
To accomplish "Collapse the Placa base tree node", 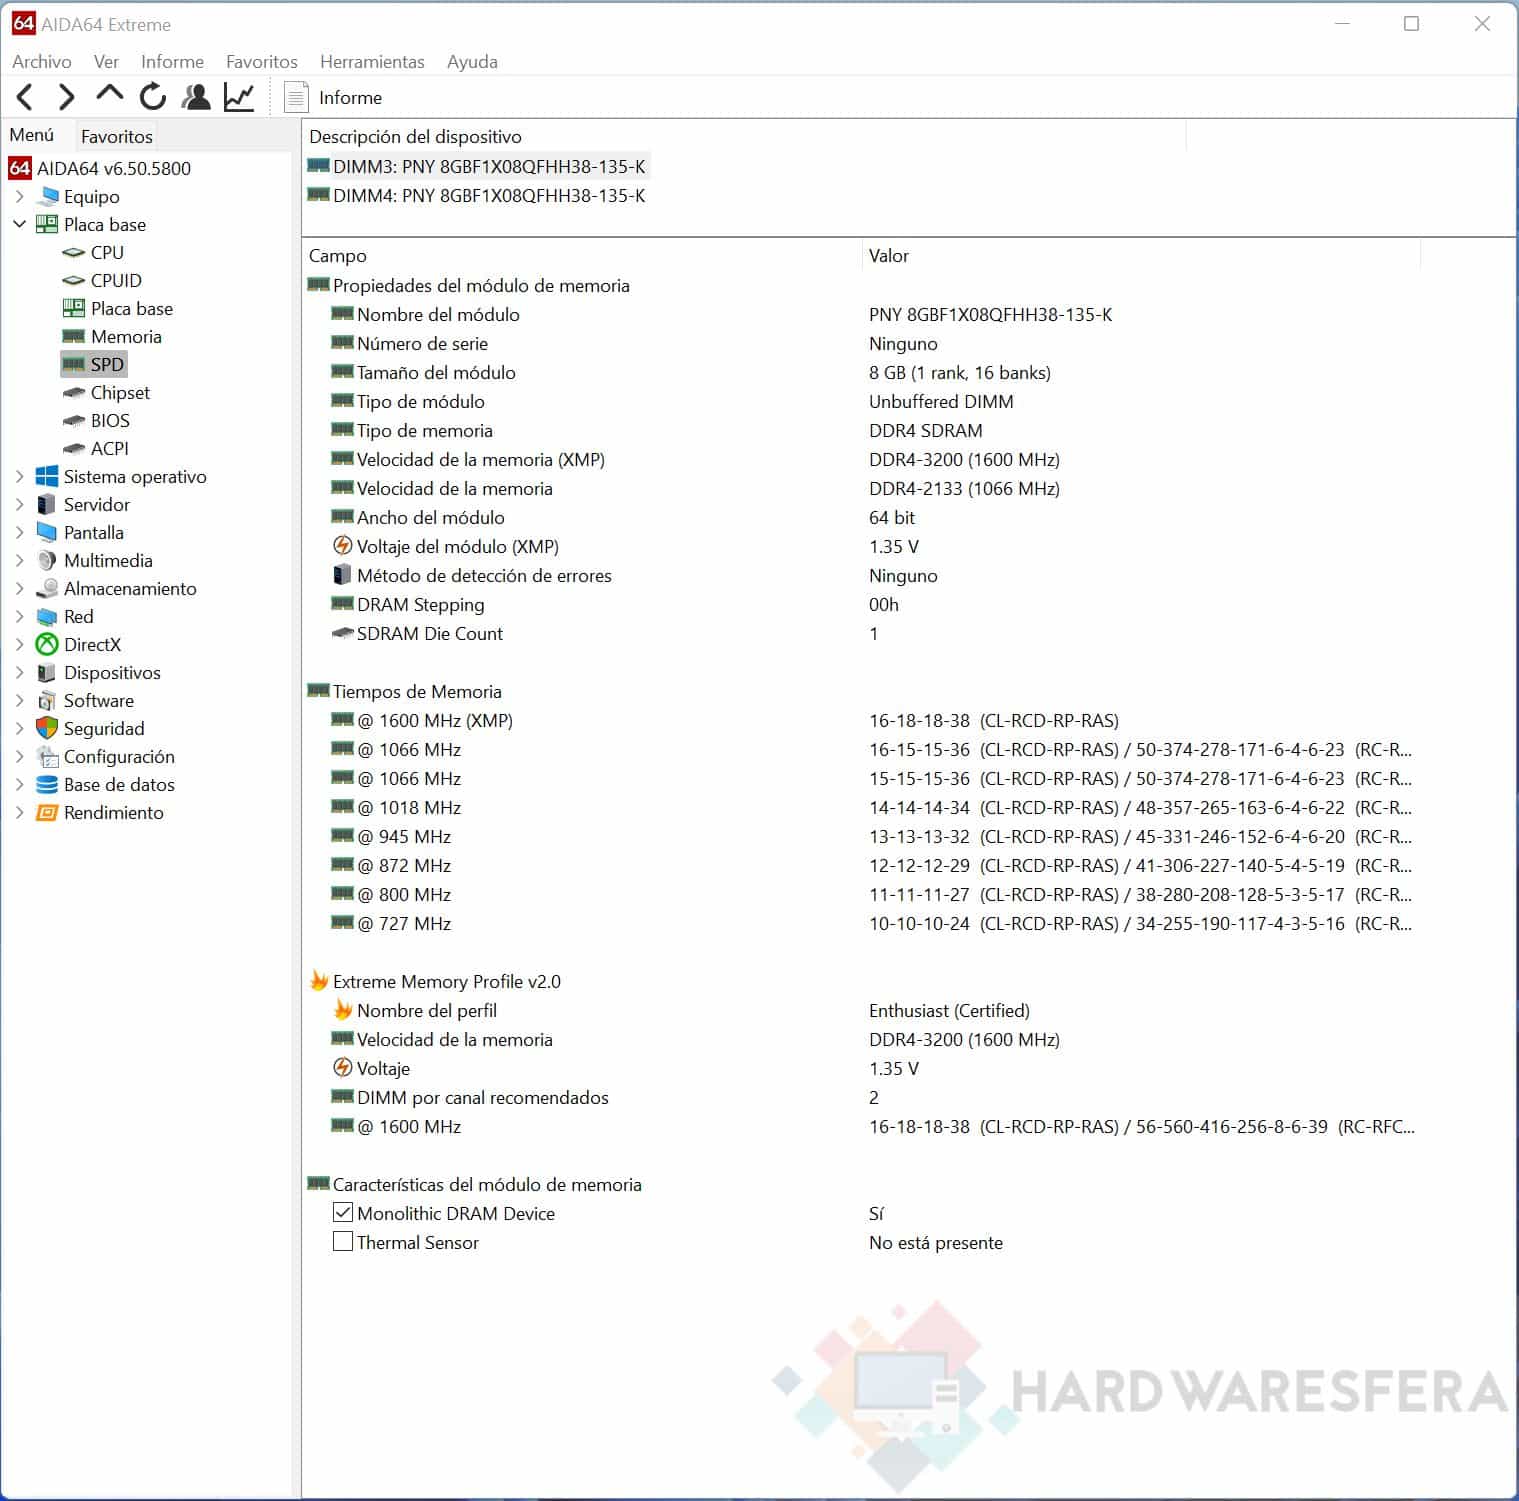I will 19,224.
